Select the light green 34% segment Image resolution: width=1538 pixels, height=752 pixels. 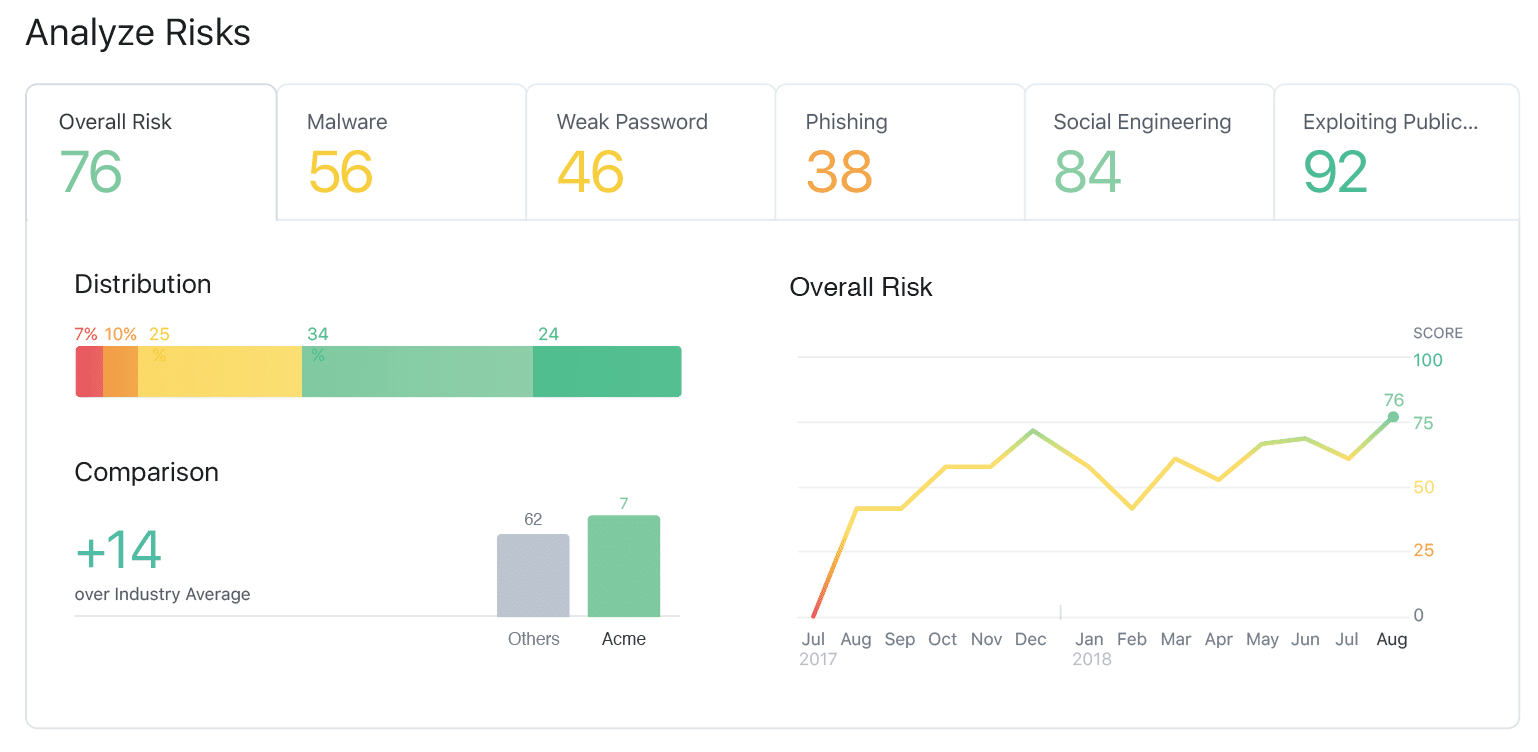[x=417, y=372]
